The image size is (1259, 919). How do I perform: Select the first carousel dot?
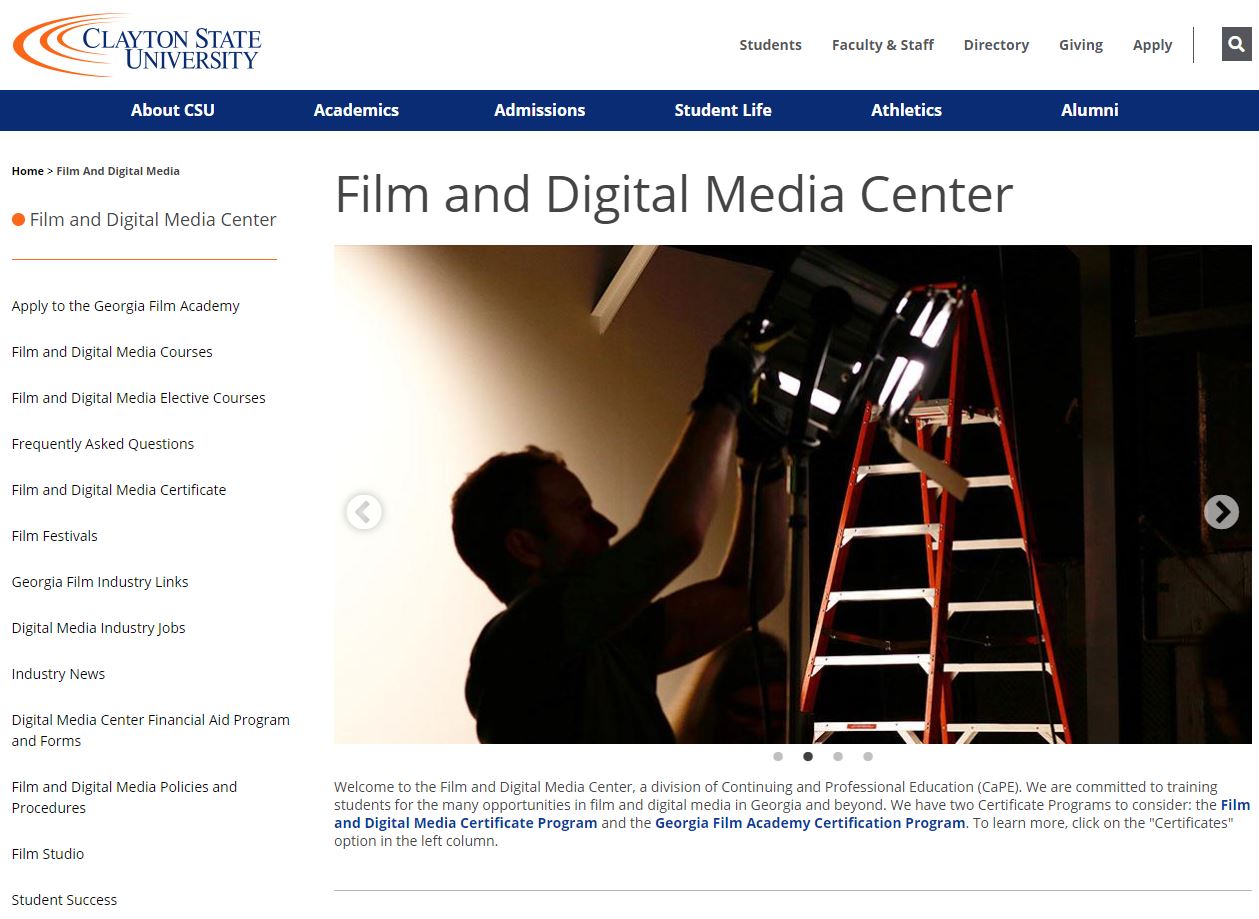778,757
